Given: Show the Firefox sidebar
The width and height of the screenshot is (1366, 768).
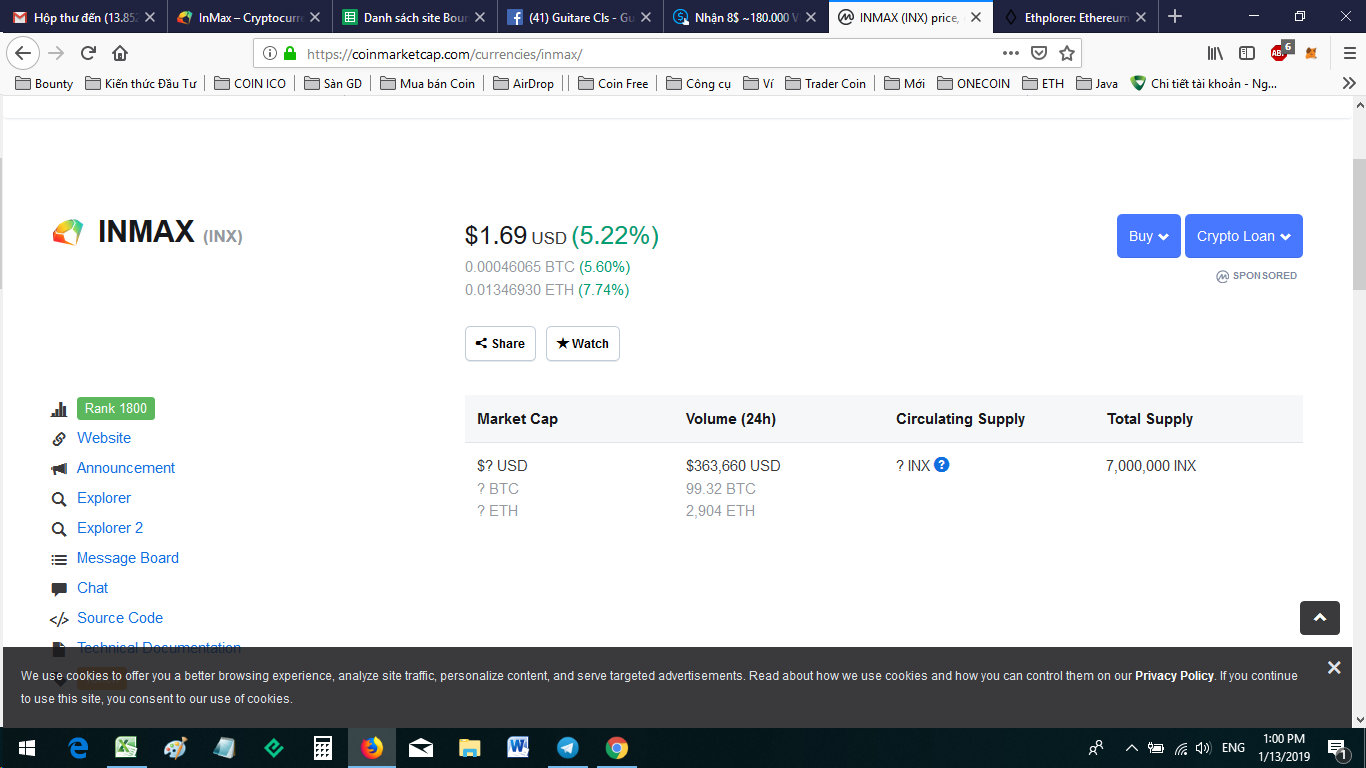Looking at the screenshot, I should tap(1247, 53).
